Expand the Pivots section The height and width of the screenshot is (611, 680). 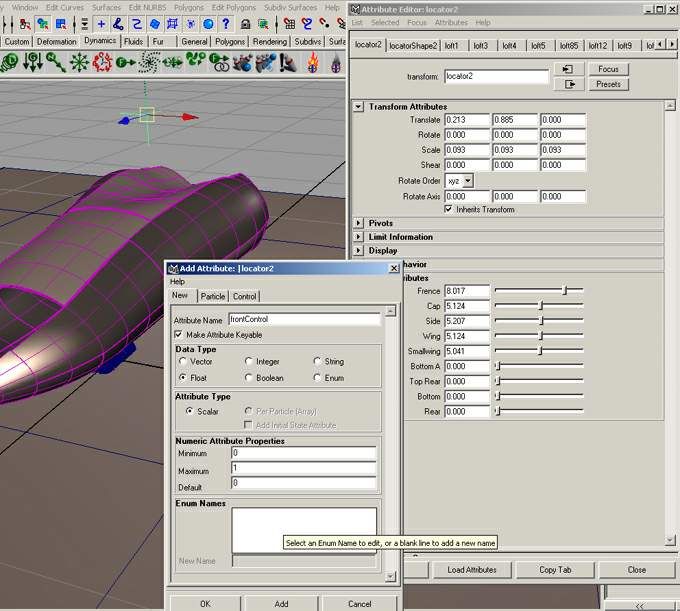tap(358, 223)
